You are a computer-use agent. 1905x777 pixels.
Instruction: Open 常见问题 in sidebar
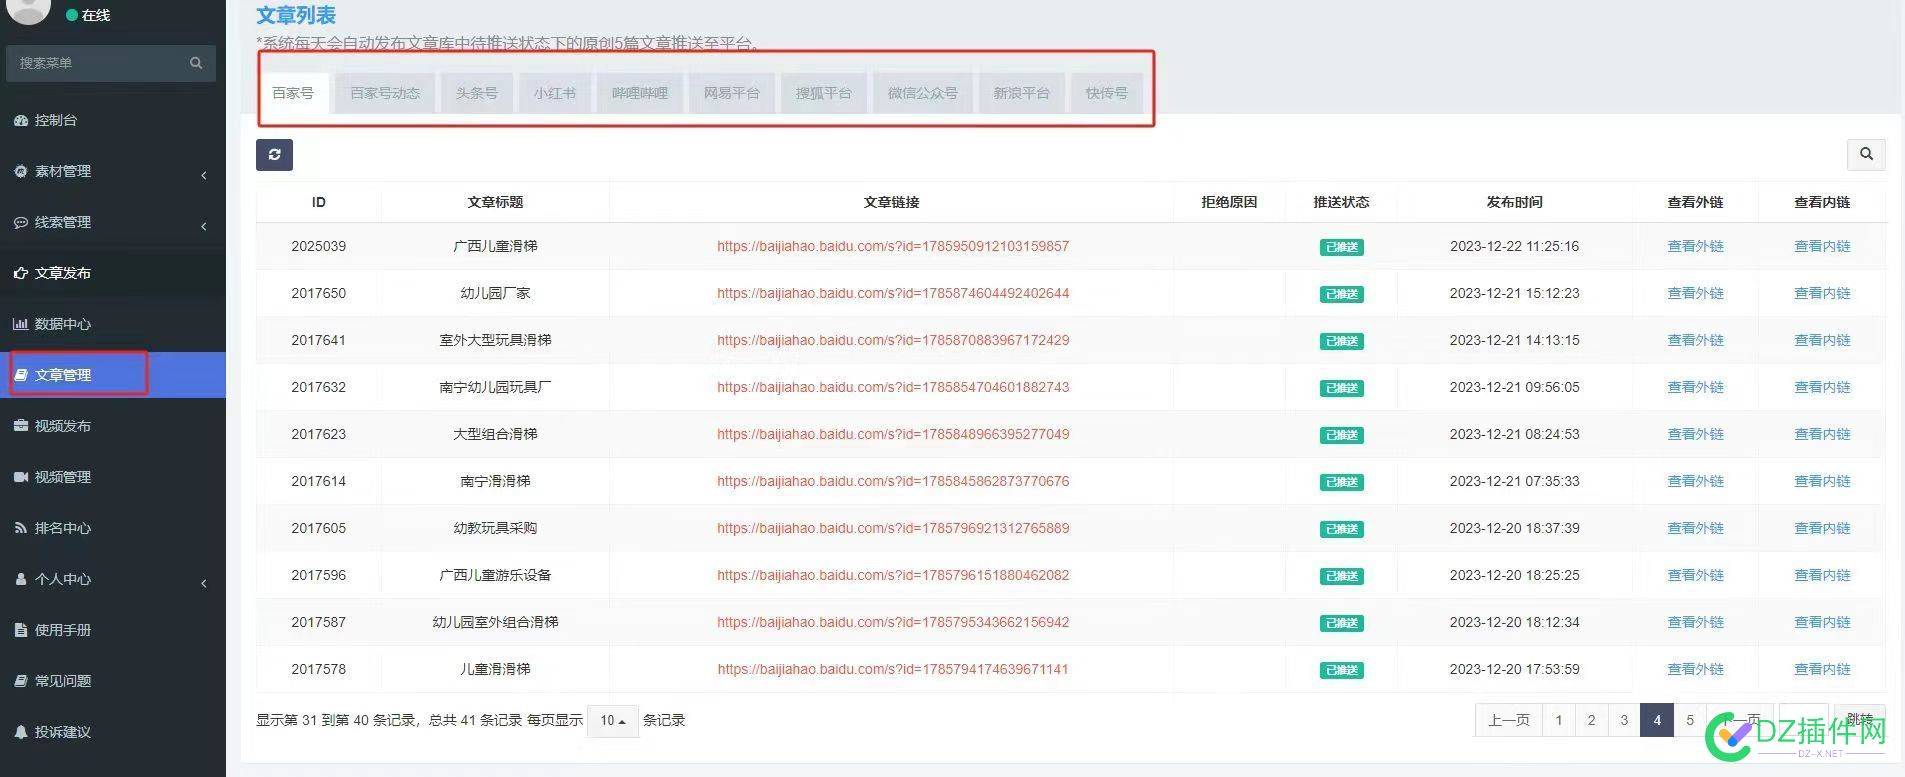(x=113, y=681)
